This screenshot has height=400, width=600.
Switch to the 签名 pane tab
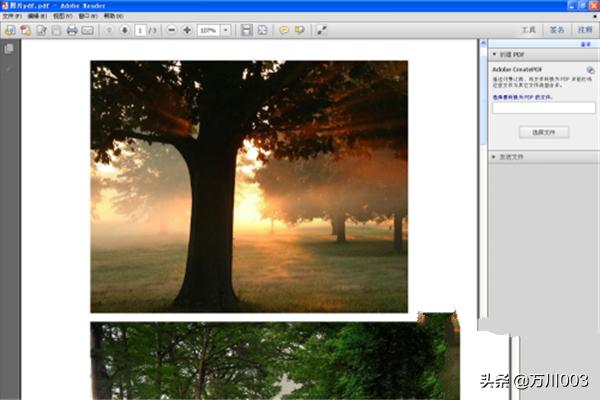click(557, 31)
